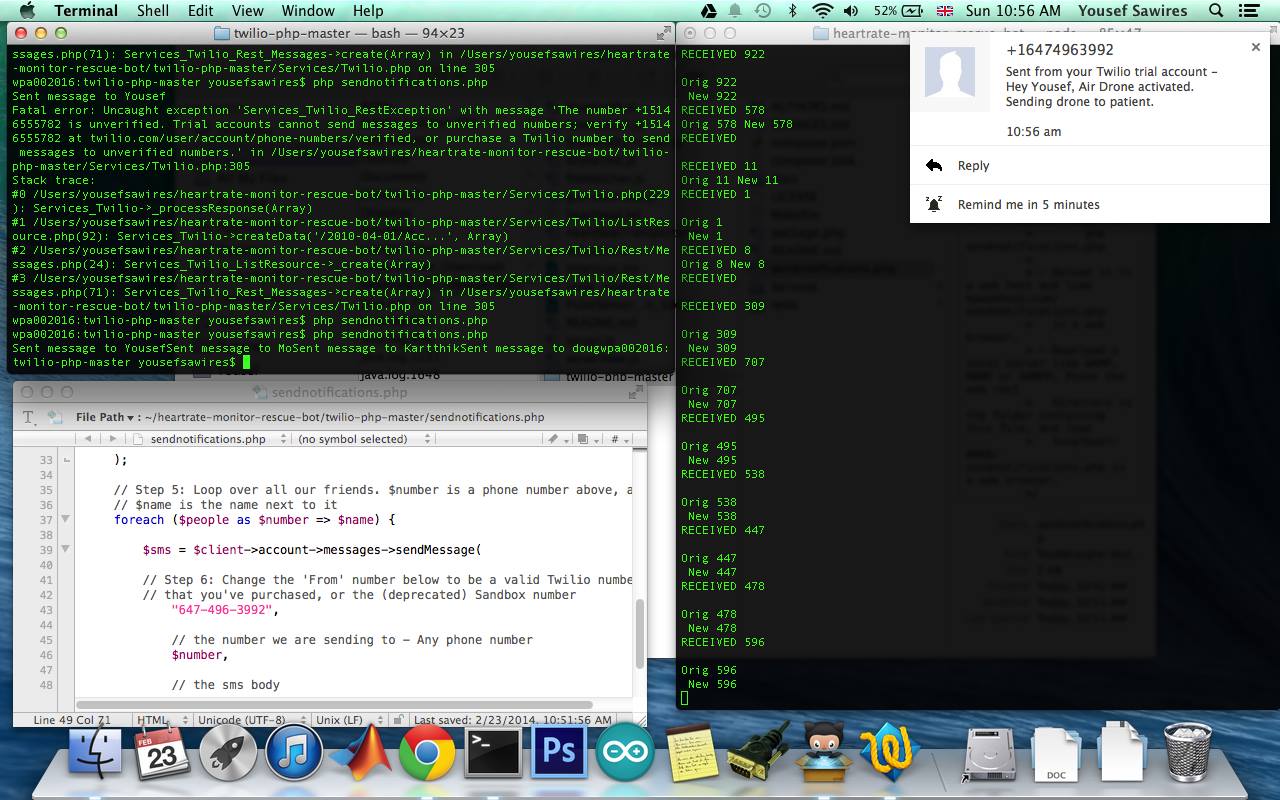Open the HTML language selector in status bar
This screenshot has height=800, width=1280.
(x=162, y=720)
